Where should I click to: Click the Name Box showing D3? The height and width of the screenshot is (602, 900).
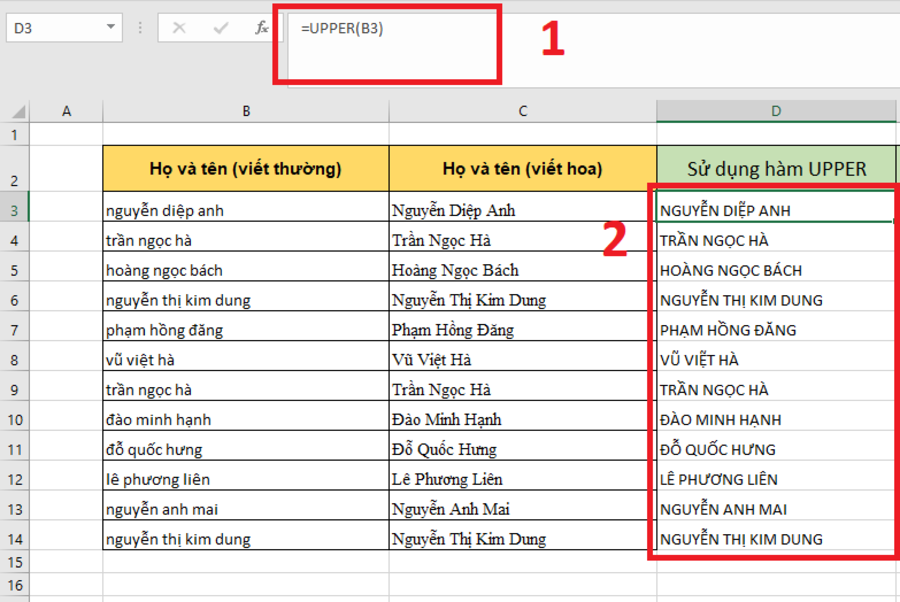point(64,28)
